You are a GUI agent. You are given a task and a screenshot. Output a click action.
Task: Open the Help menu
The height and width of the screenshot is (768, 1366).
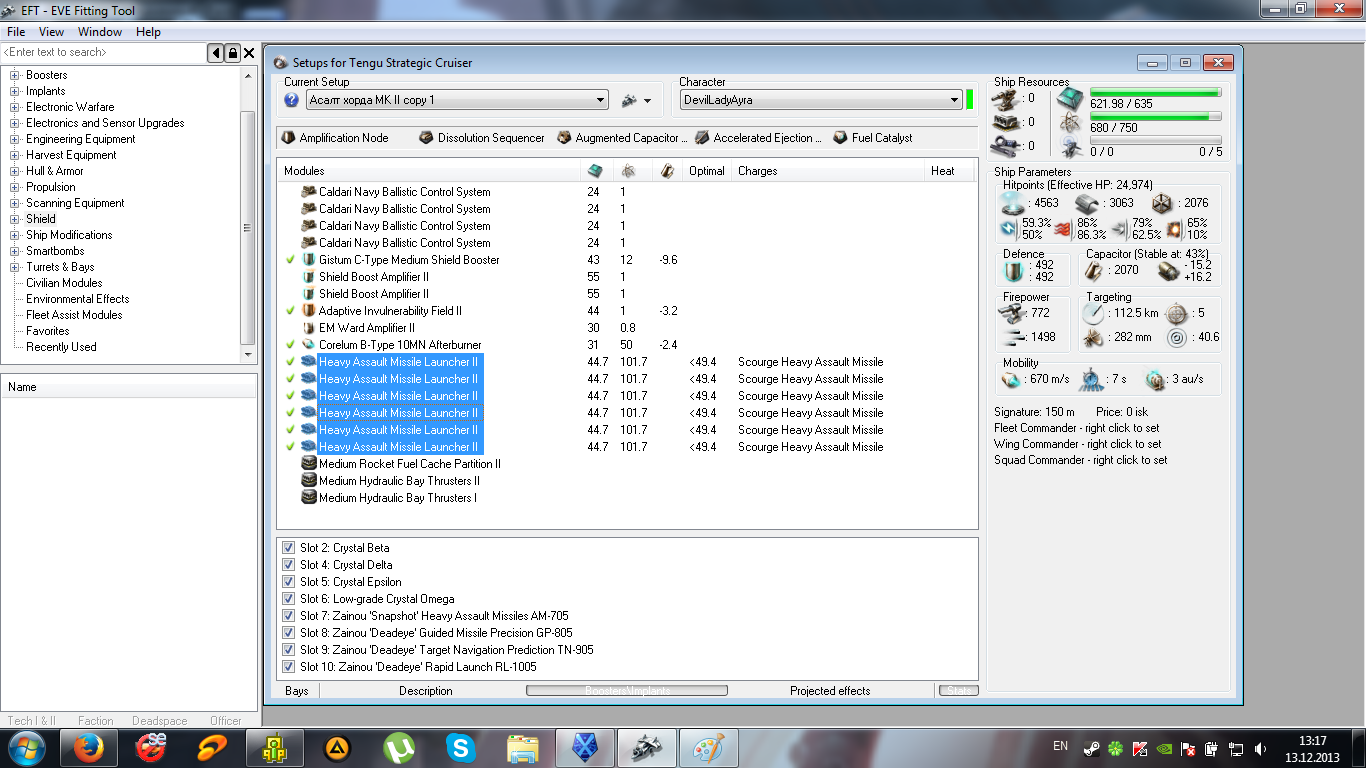pyautogui.click(x=148, y=32)
